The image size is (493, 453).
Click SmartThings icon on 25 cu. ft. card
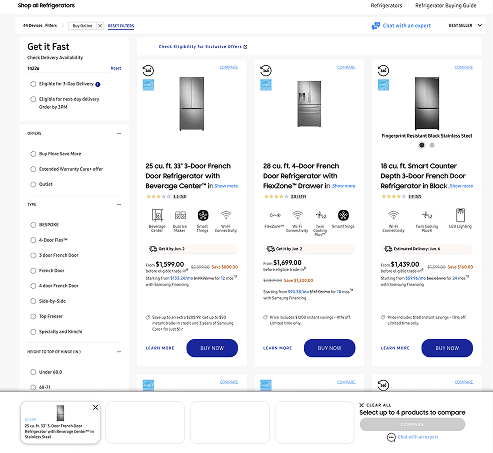[203, 215]
